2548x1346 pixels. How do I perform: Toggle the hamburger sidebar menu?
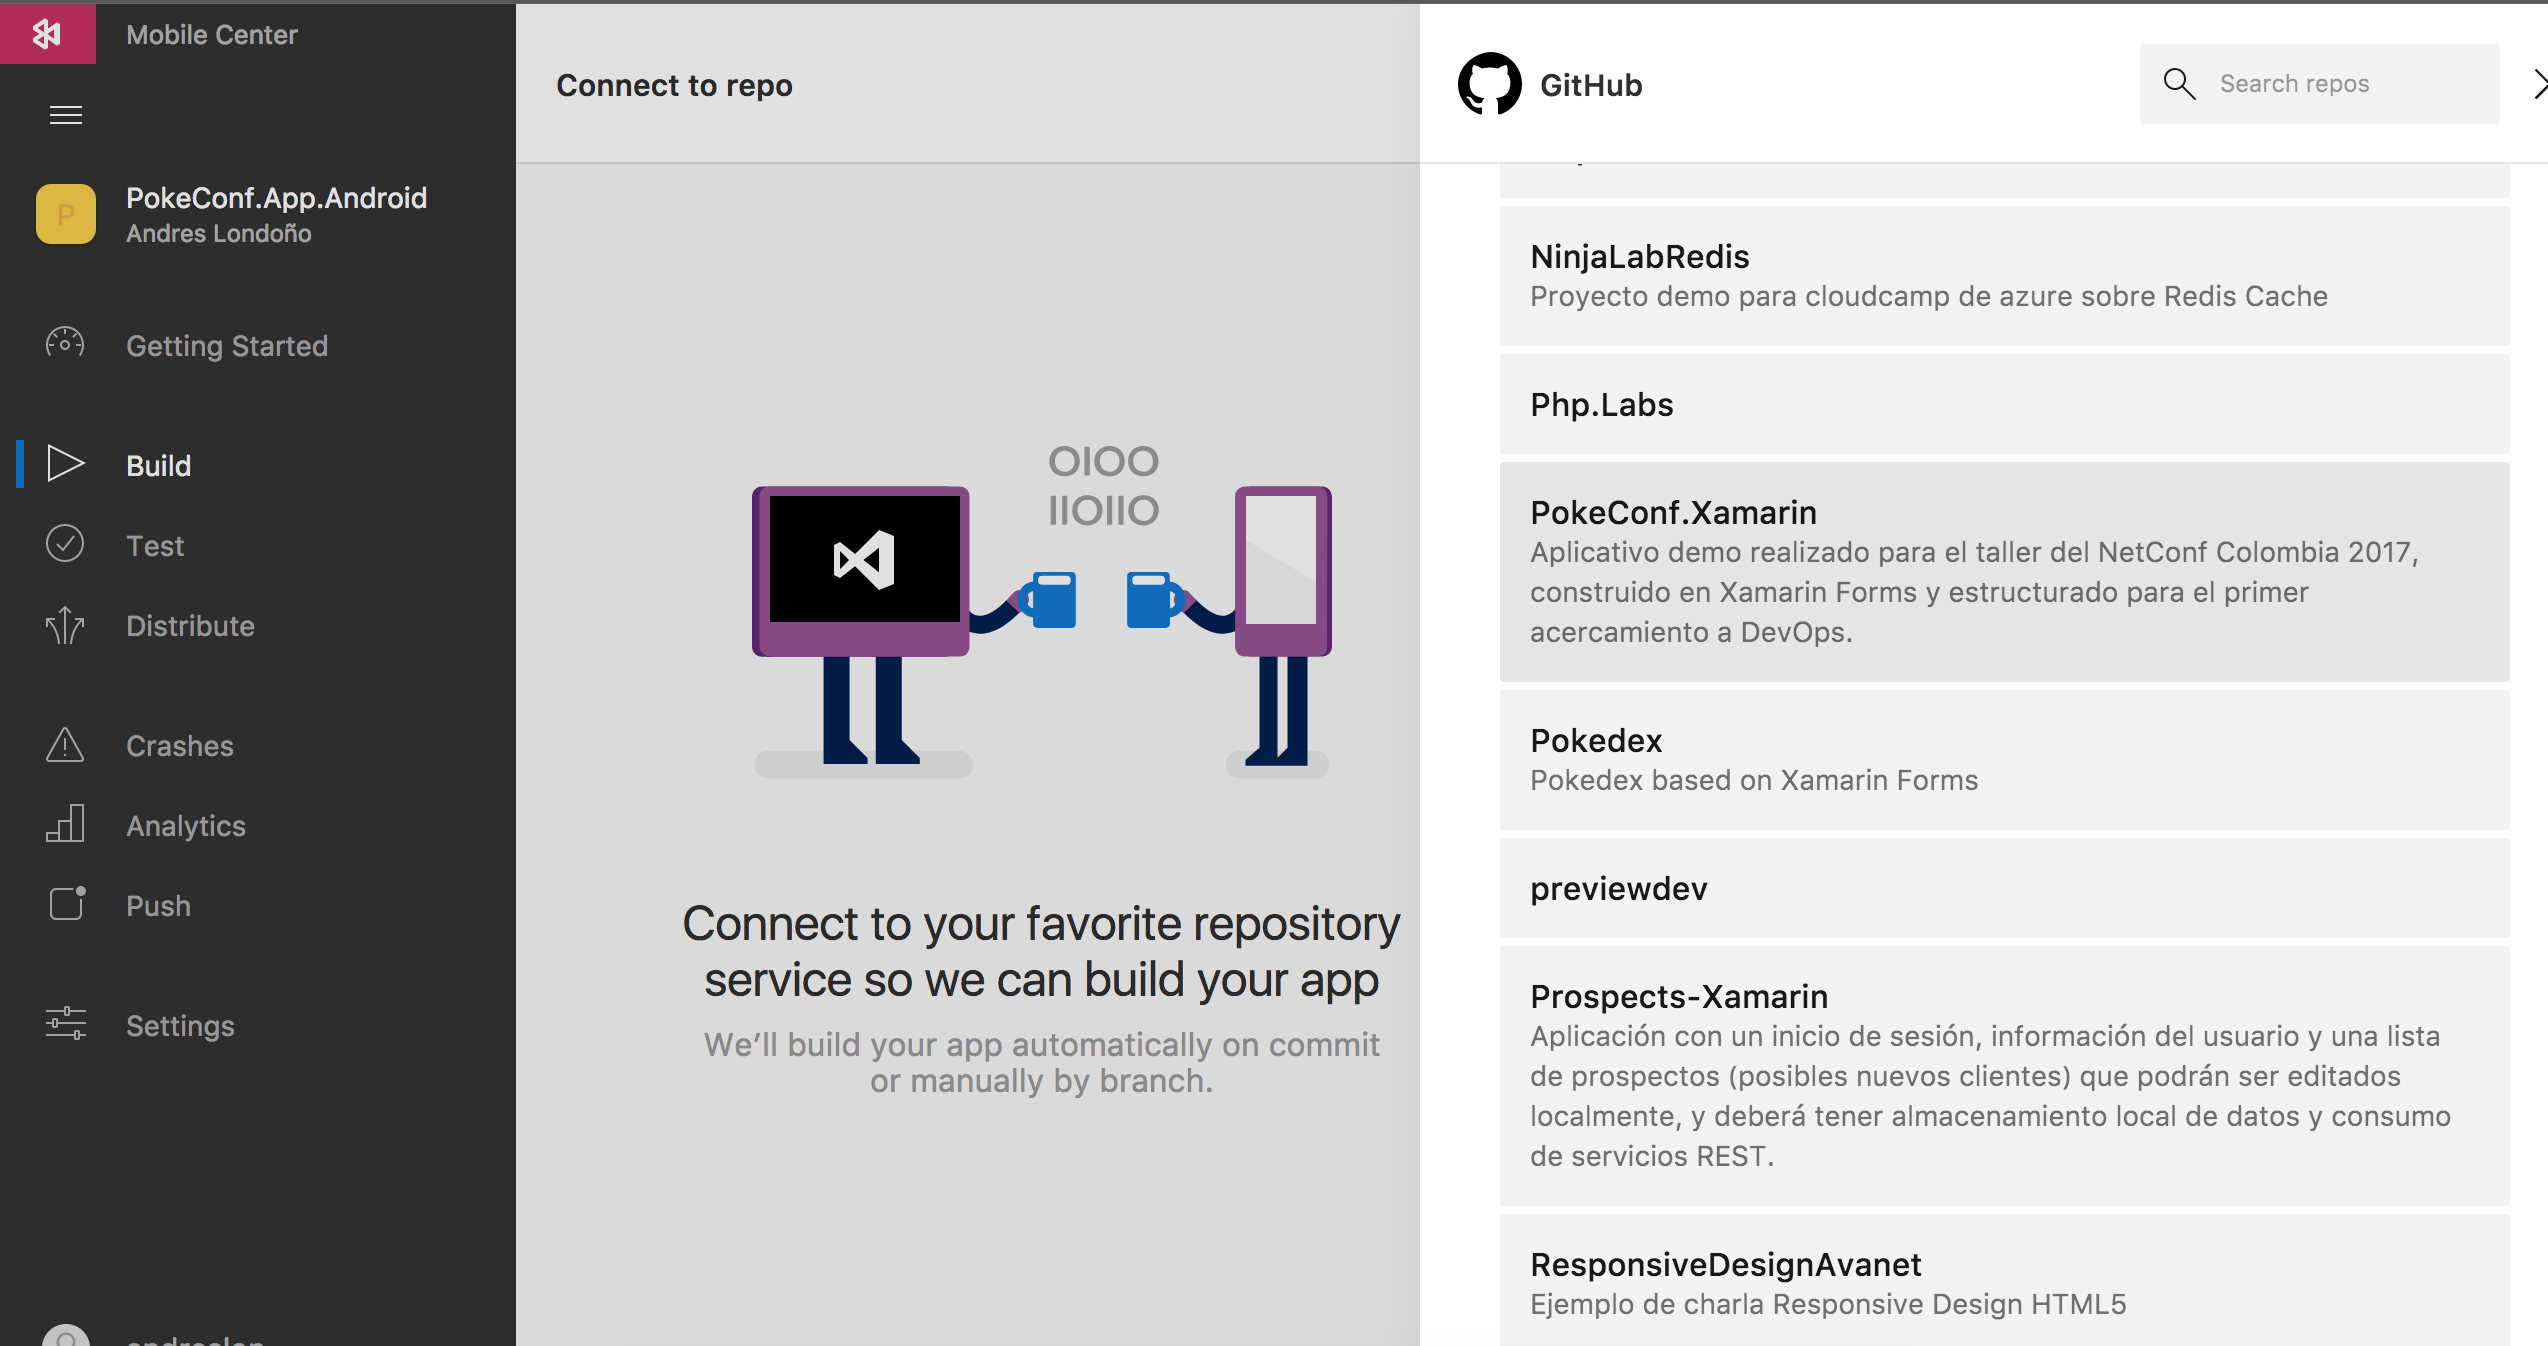(66, 115)
